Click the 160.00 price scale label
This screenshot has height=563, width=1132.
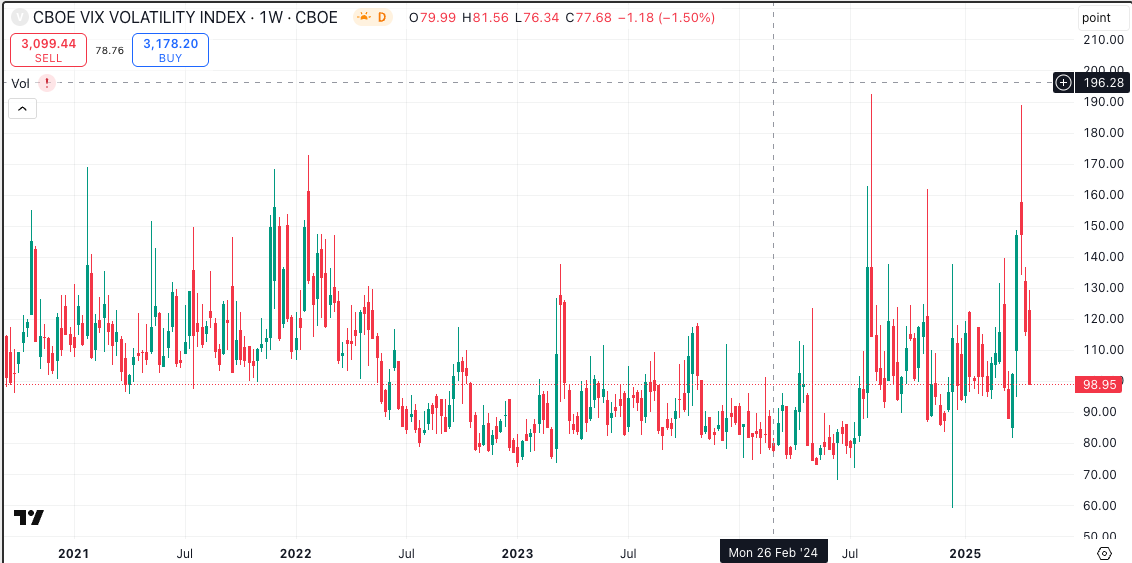pyautogui.click(x=1102, y=195)
